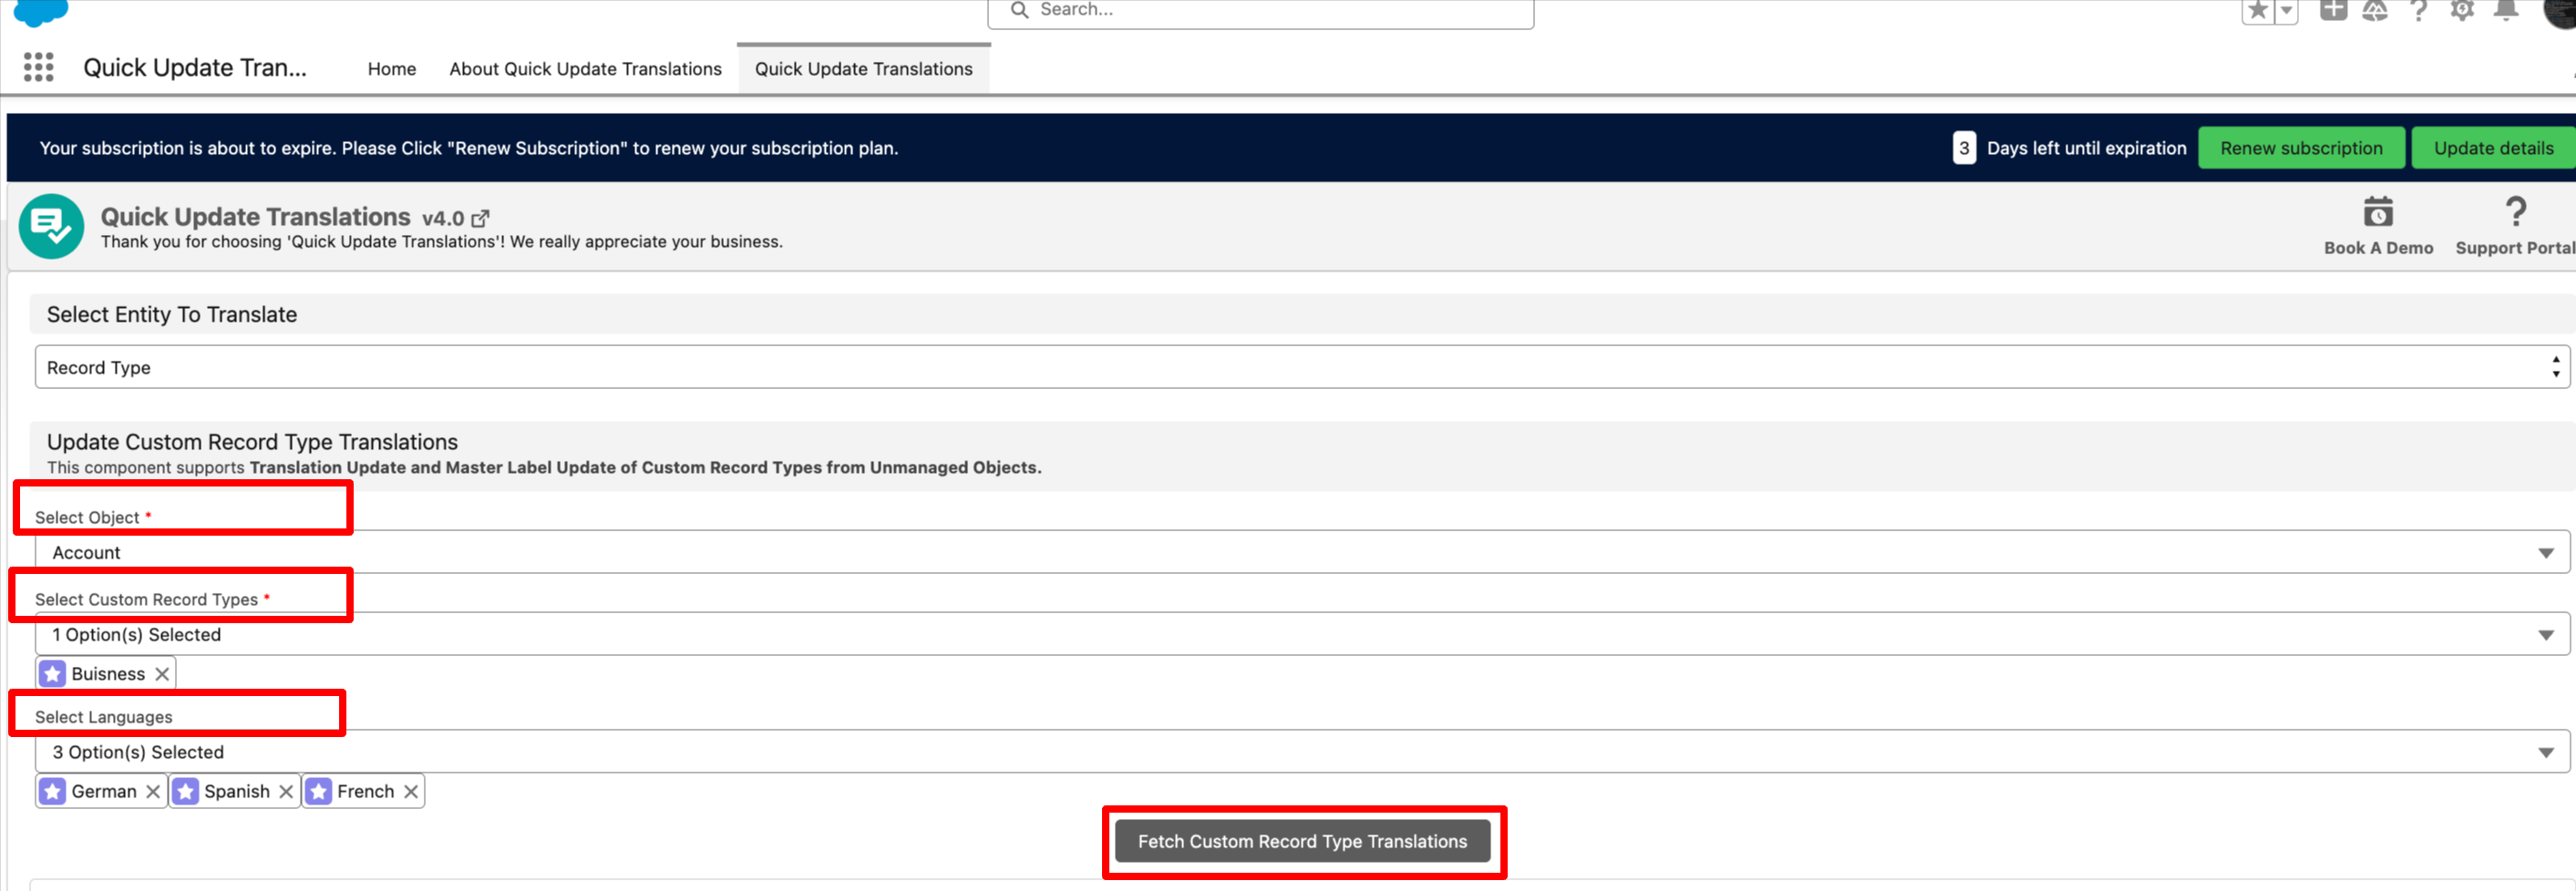Click the subscription expiry warning message
Viewport: 2576px width, 891px height.
(x=469, y=148)
